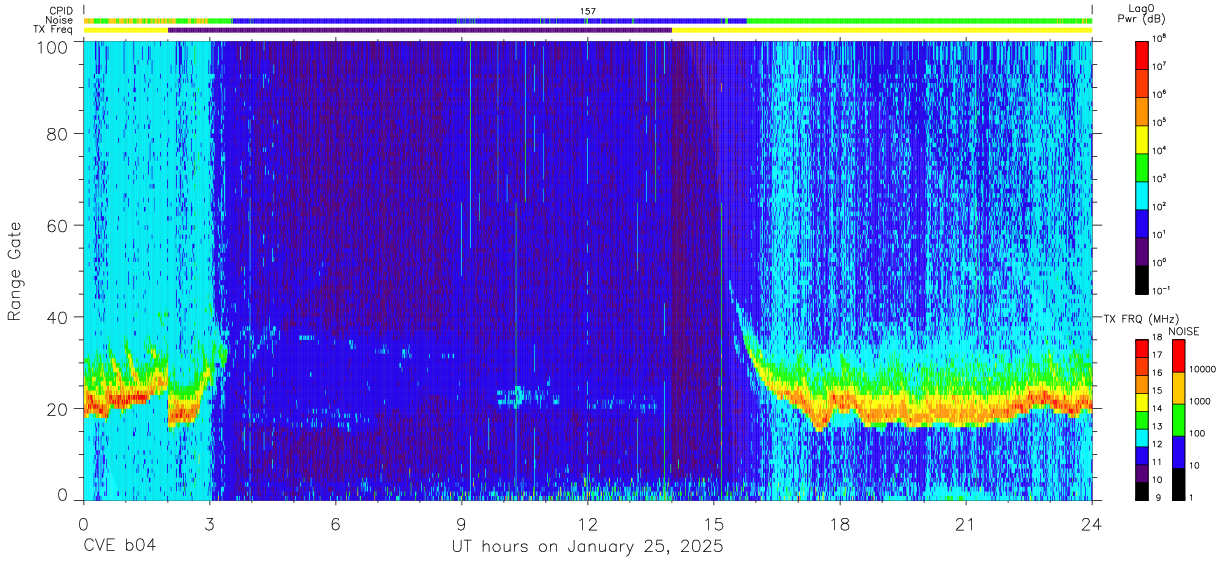Click the red top segment of NOISE colorbar

coord(1178,356)
